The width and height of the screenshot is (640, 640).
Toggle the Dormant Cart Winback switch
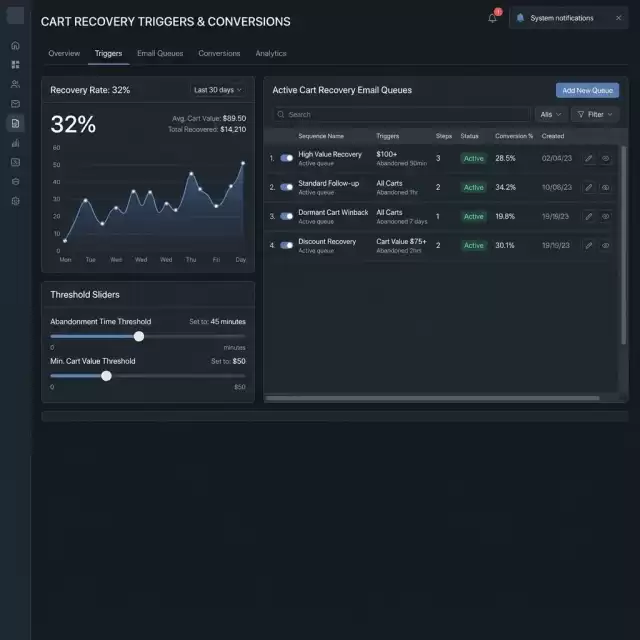pyautogui.click(x=287, y=216)
